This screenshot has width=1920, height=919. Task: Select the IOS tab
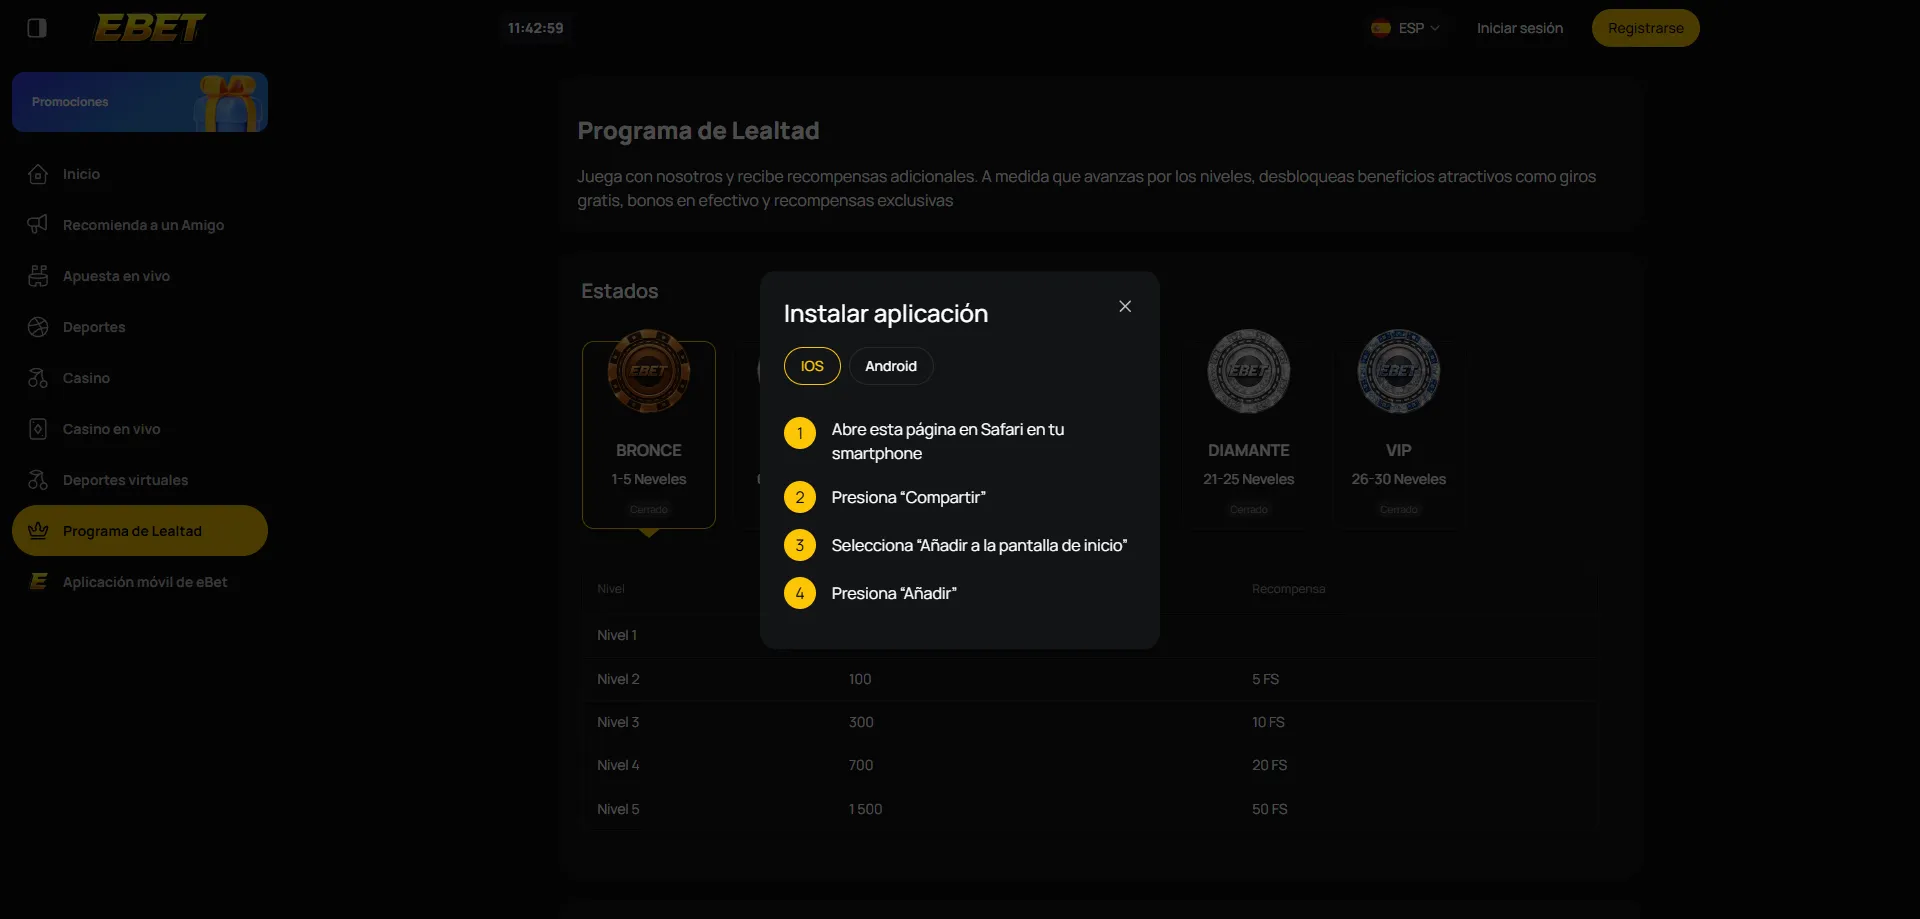coord(812,366)
